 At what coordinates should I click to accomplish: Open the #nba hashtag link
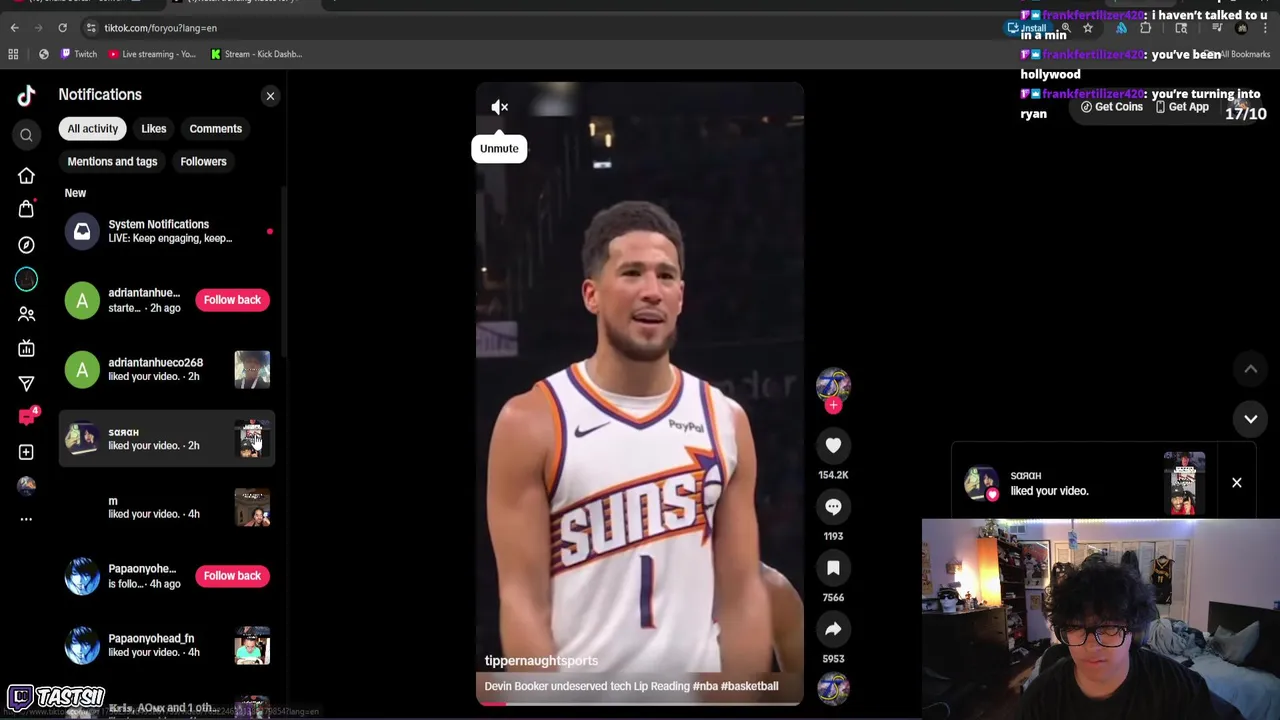pyautogui.click(x=705, y=686)
